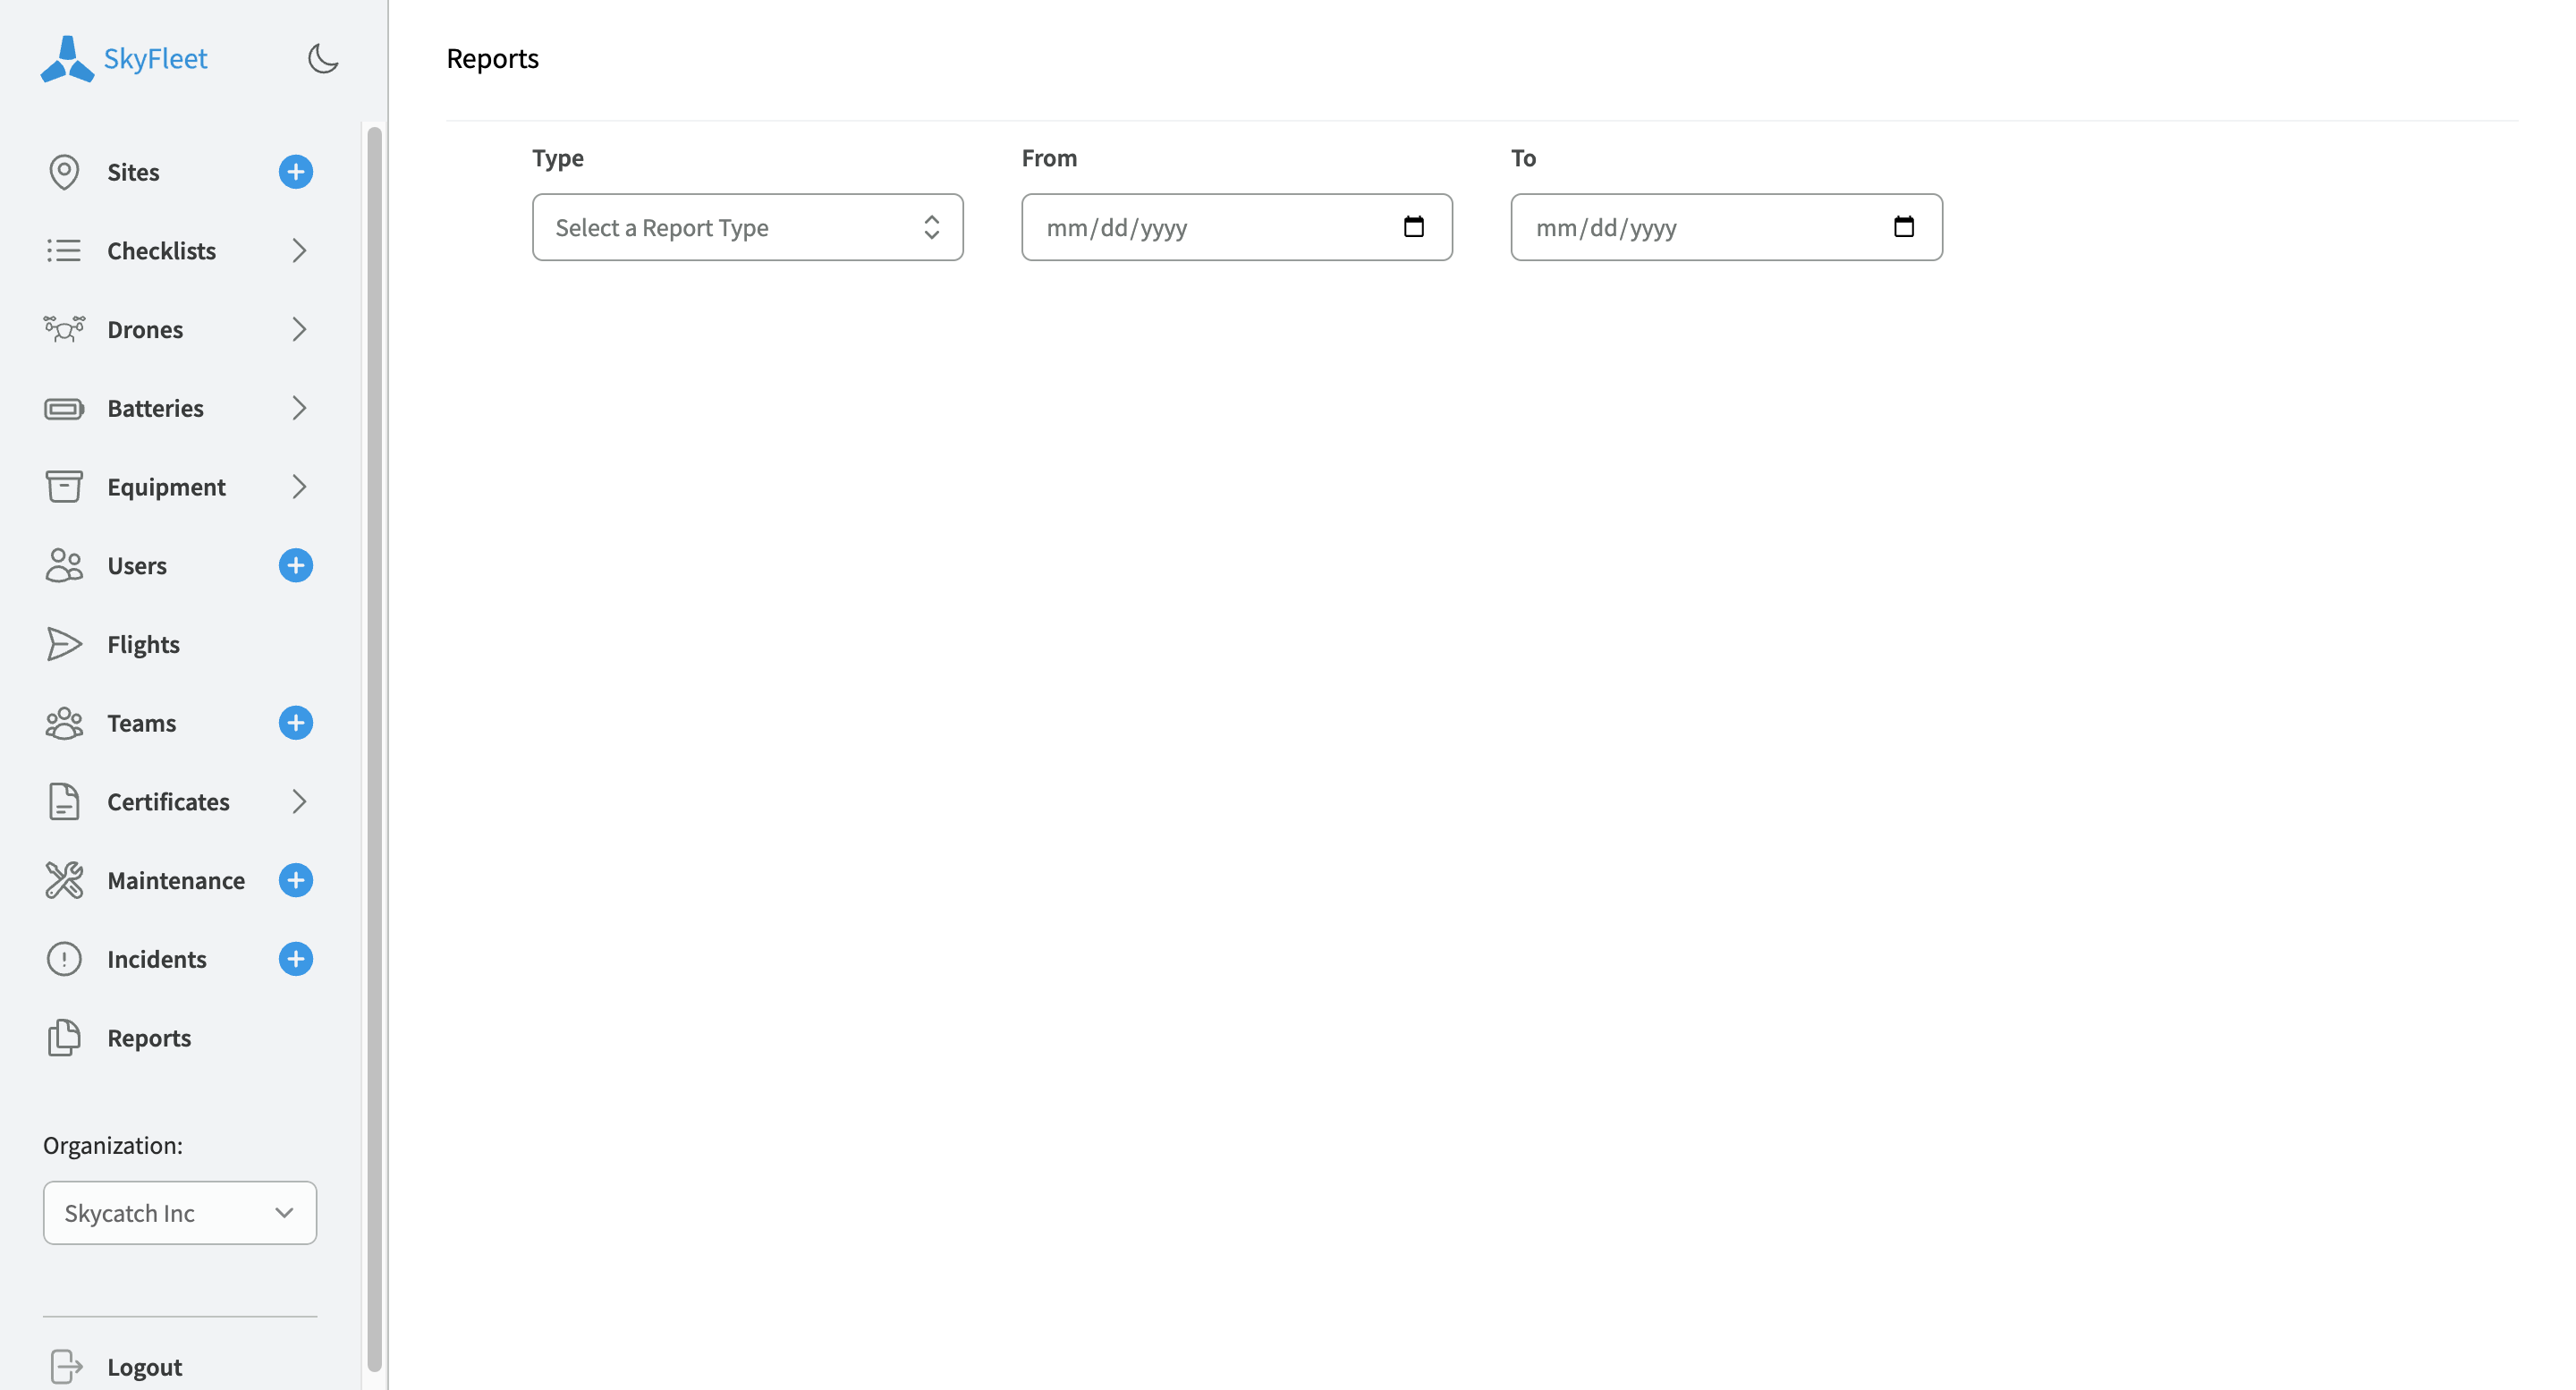Add a new user with the plus button
This screenshot has width=2576, height=1390.
point(295,565)
